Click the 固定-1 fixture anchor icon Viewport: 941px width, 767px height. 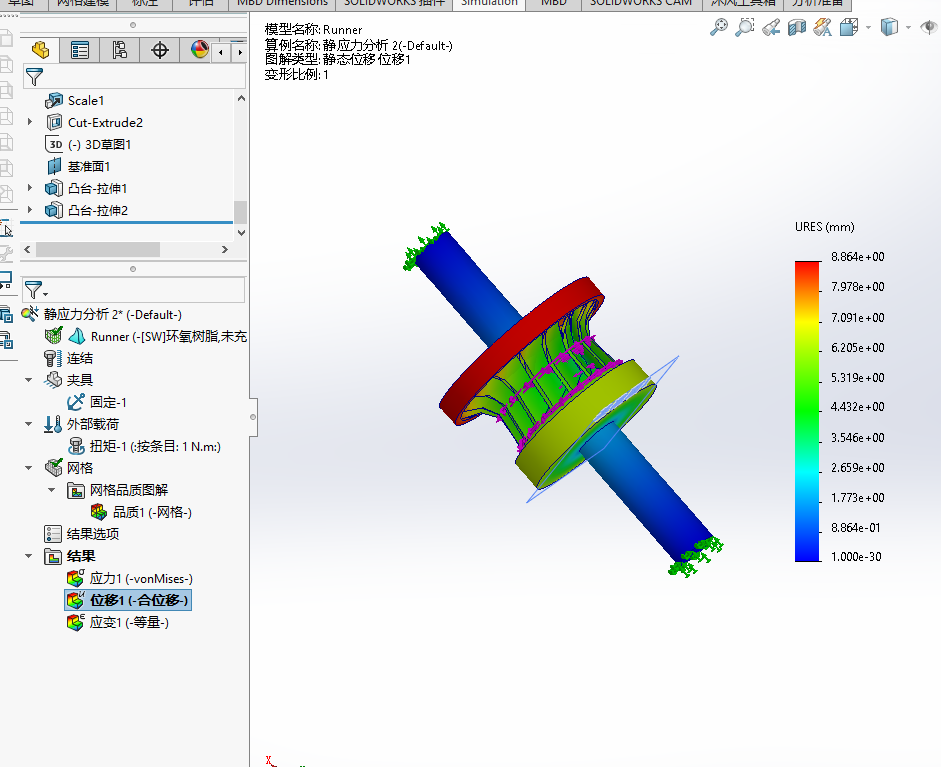pyautogui.click(x=76, y=402)
